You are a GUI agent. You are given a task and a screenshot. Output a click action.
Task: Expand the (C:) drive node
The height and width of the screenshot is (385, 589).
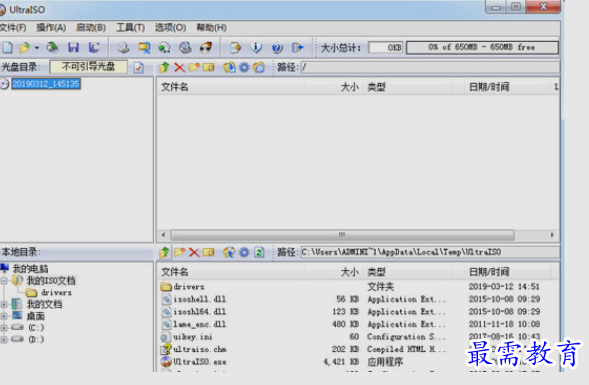pyautogui.click(x=4, y=328)
